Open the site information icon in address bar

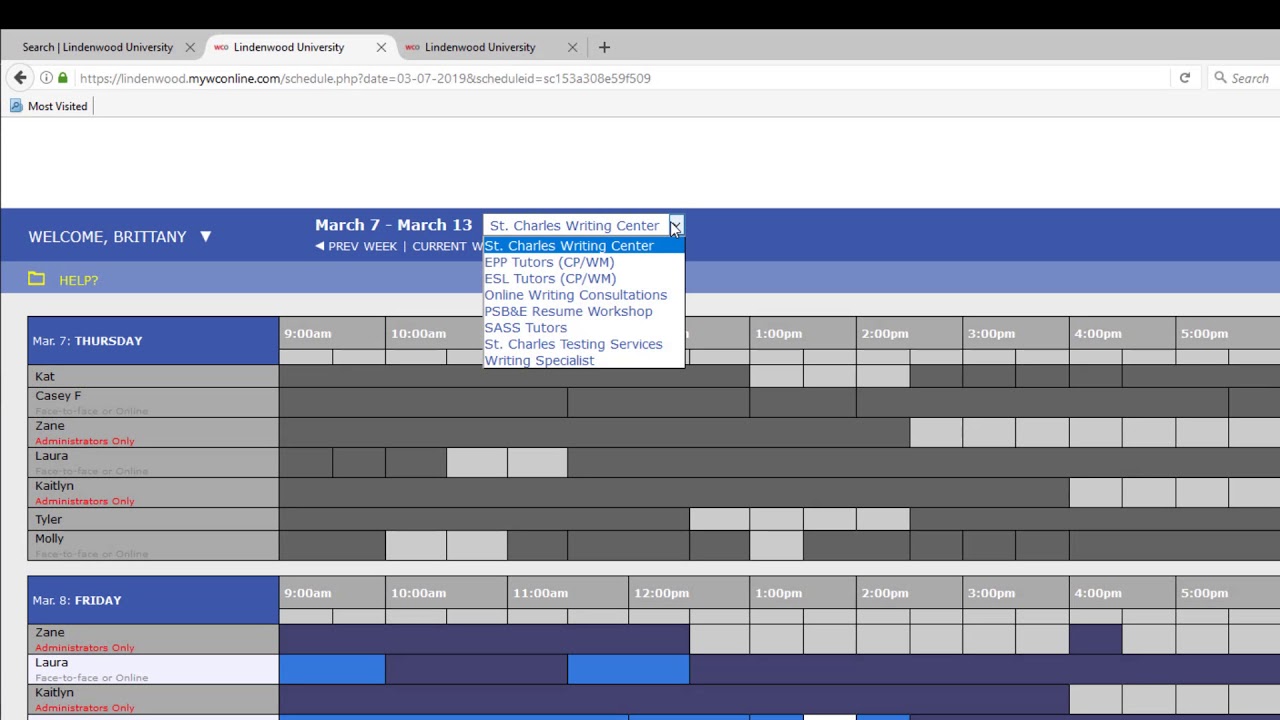[x=46, y=78]
